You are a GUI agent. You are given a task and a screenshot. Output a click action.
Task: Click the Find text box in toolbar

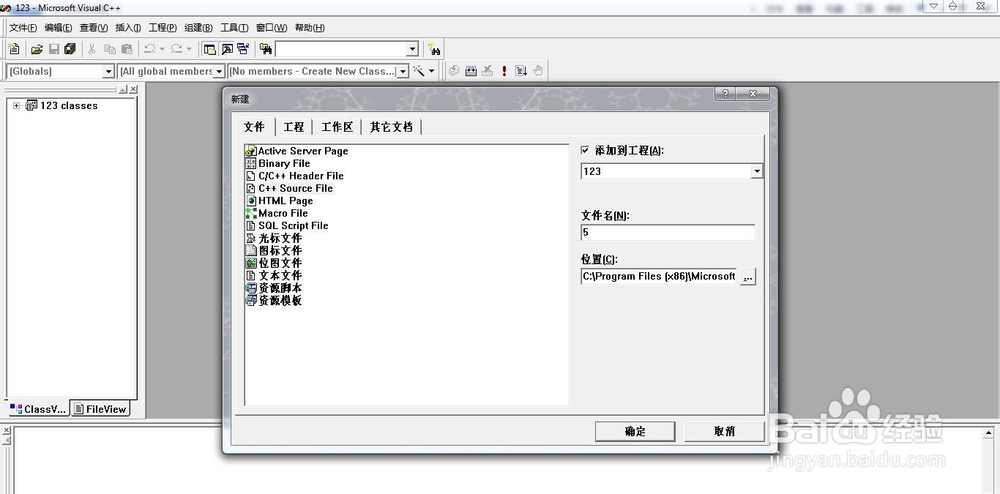coord(341,49)
